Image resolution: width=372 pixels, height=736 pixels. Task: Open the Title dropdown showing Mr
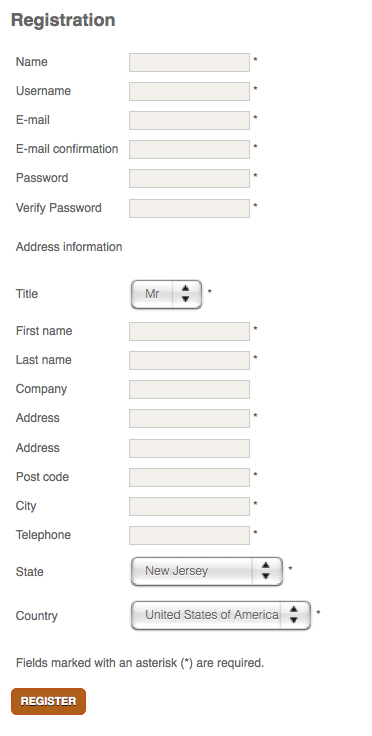click(x=166, y=294)
